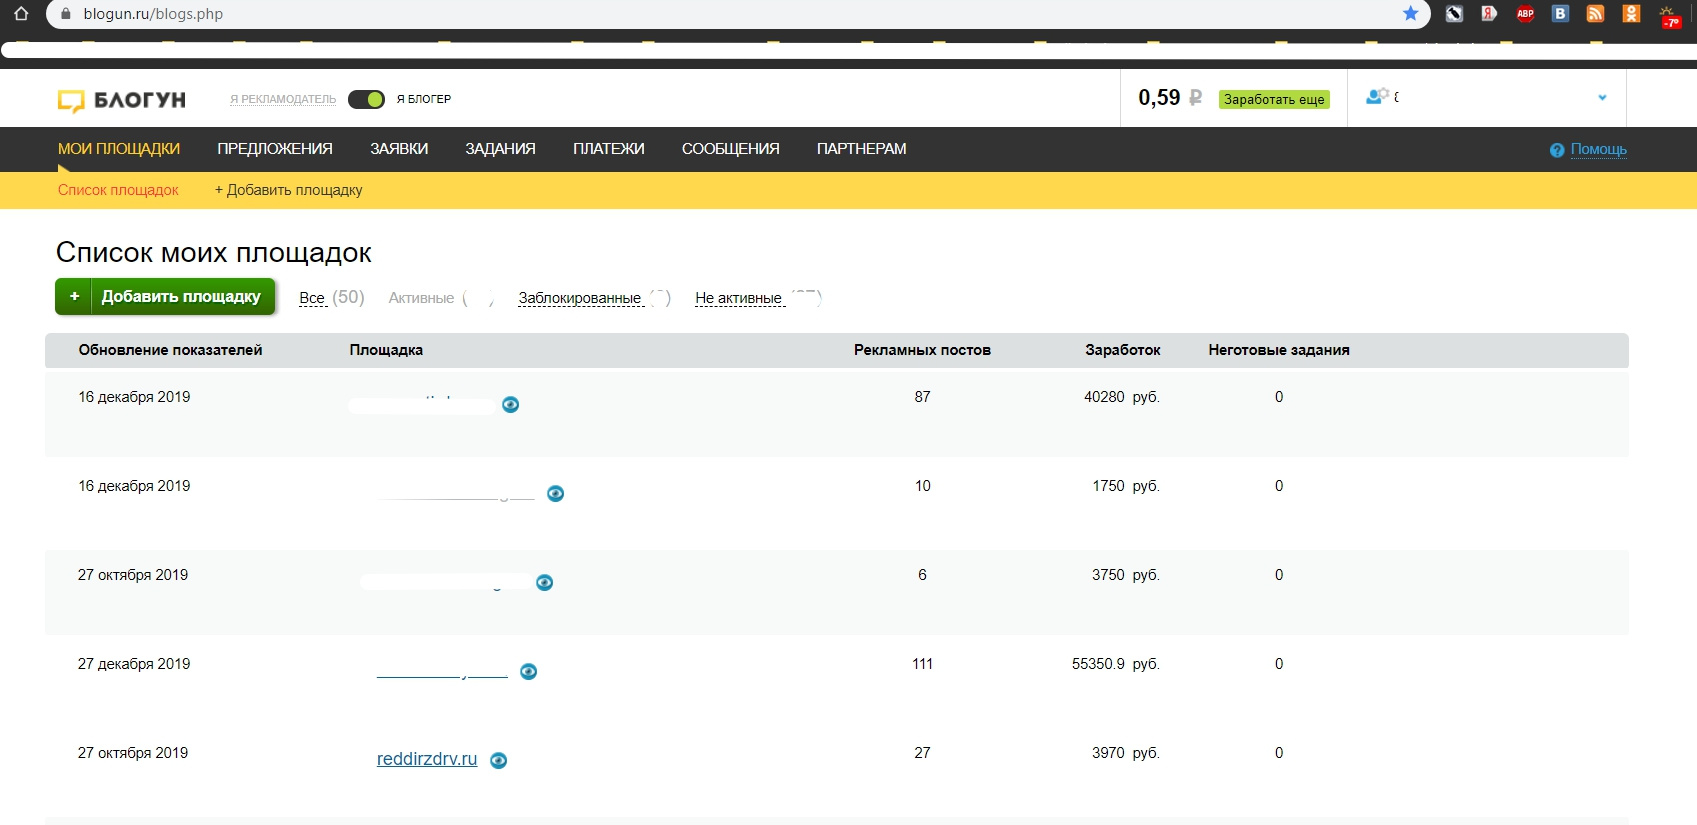The width and height of the screenshot is (1697, 825).
Task: Toggle the advertiser/blogger mode switch
Action: [x=366, y=99]
